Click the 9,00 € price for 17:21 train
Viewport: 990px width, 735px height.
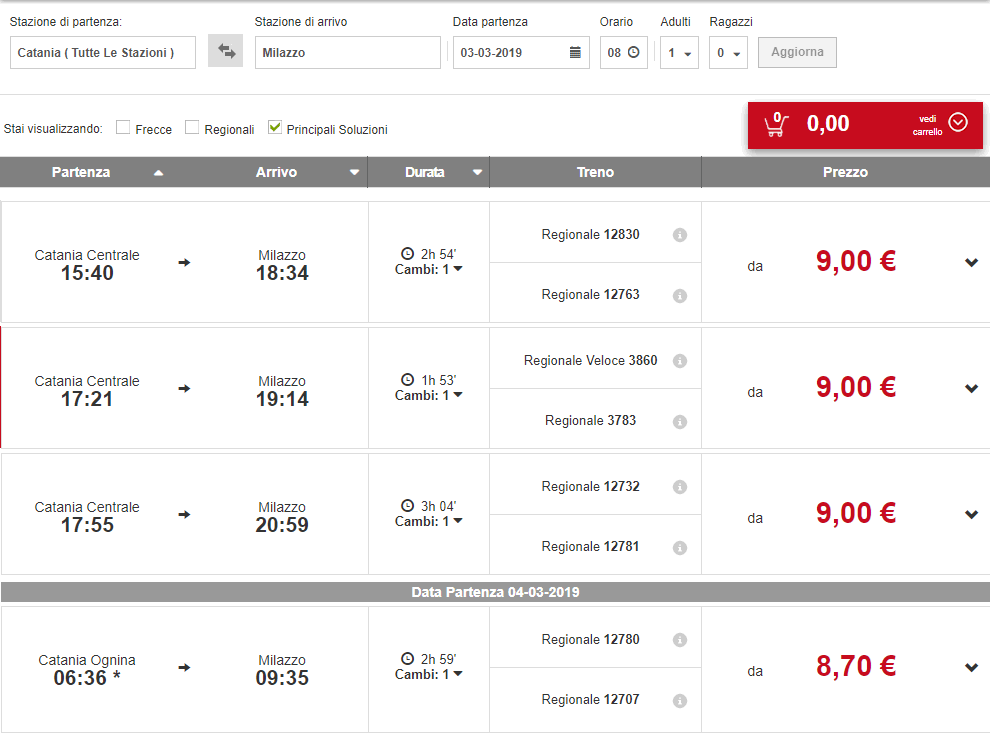pos(856,387)
